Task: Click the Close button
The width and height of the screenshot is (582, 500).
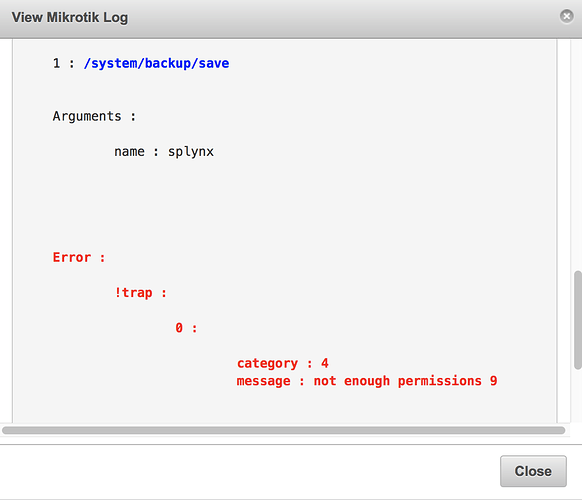Action: [x=533, y=471]
